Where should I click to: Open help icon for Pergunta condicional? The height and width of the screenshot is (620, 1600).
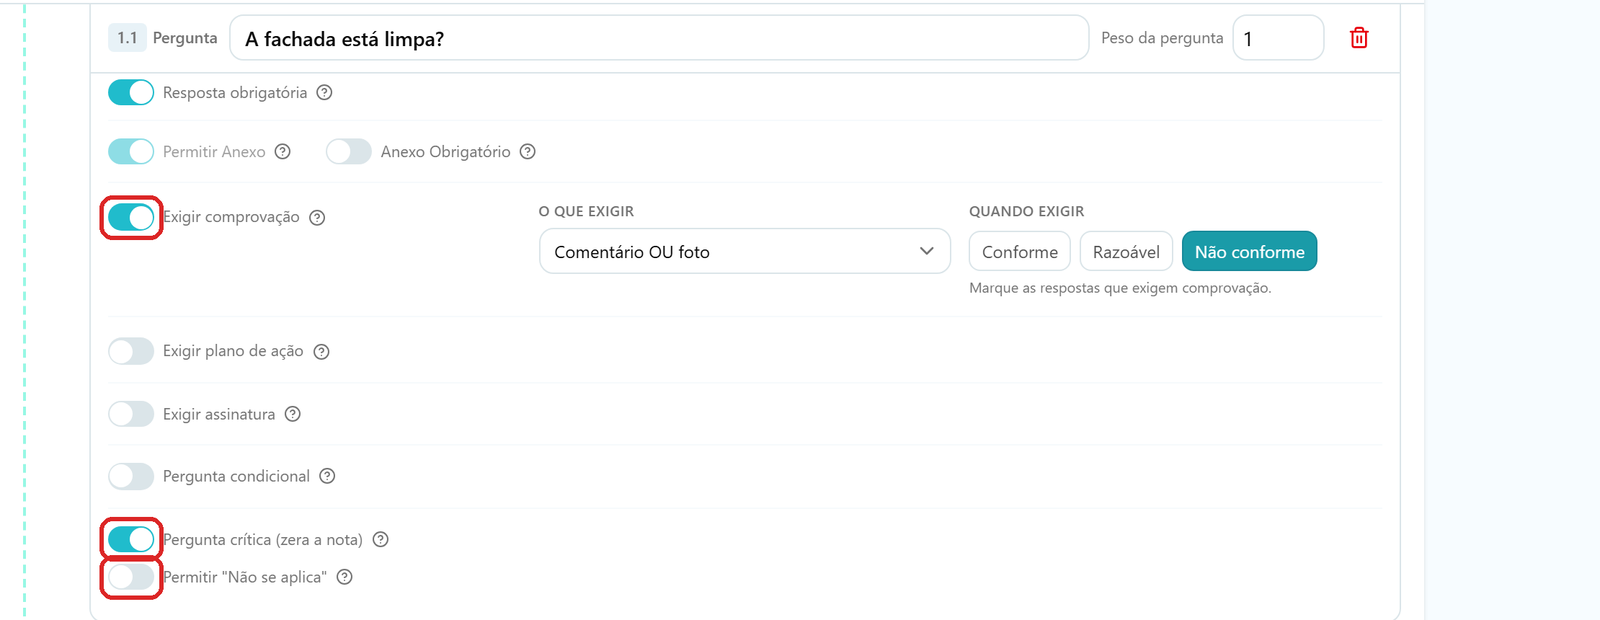[327, 476]
